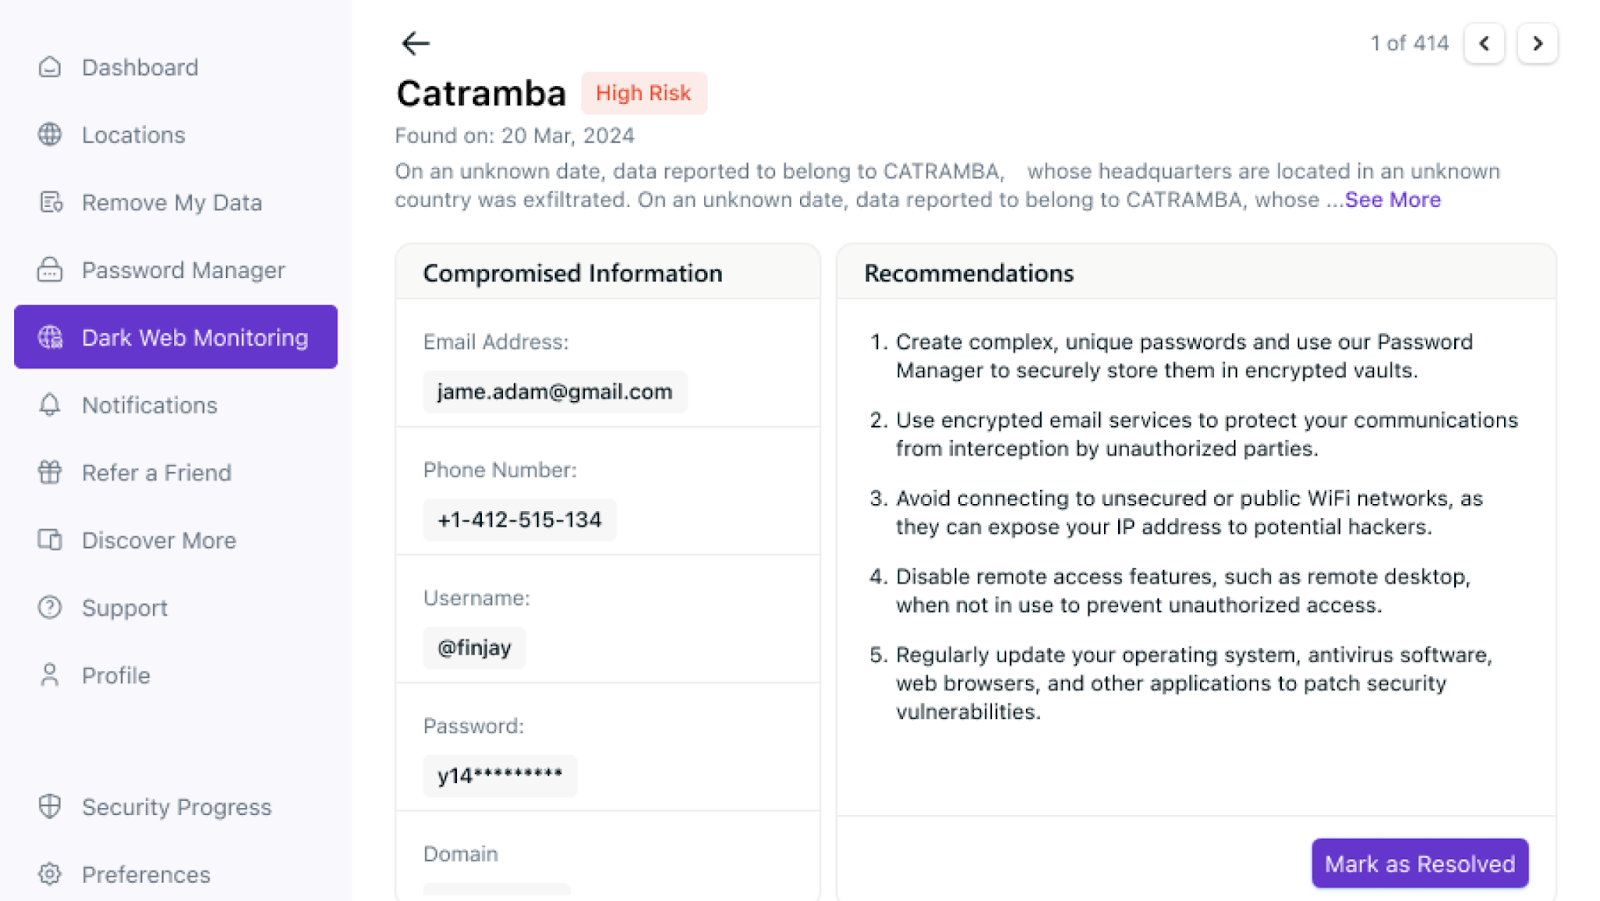
Task: Click the Preferences gear icon
Action: (50, 874)
